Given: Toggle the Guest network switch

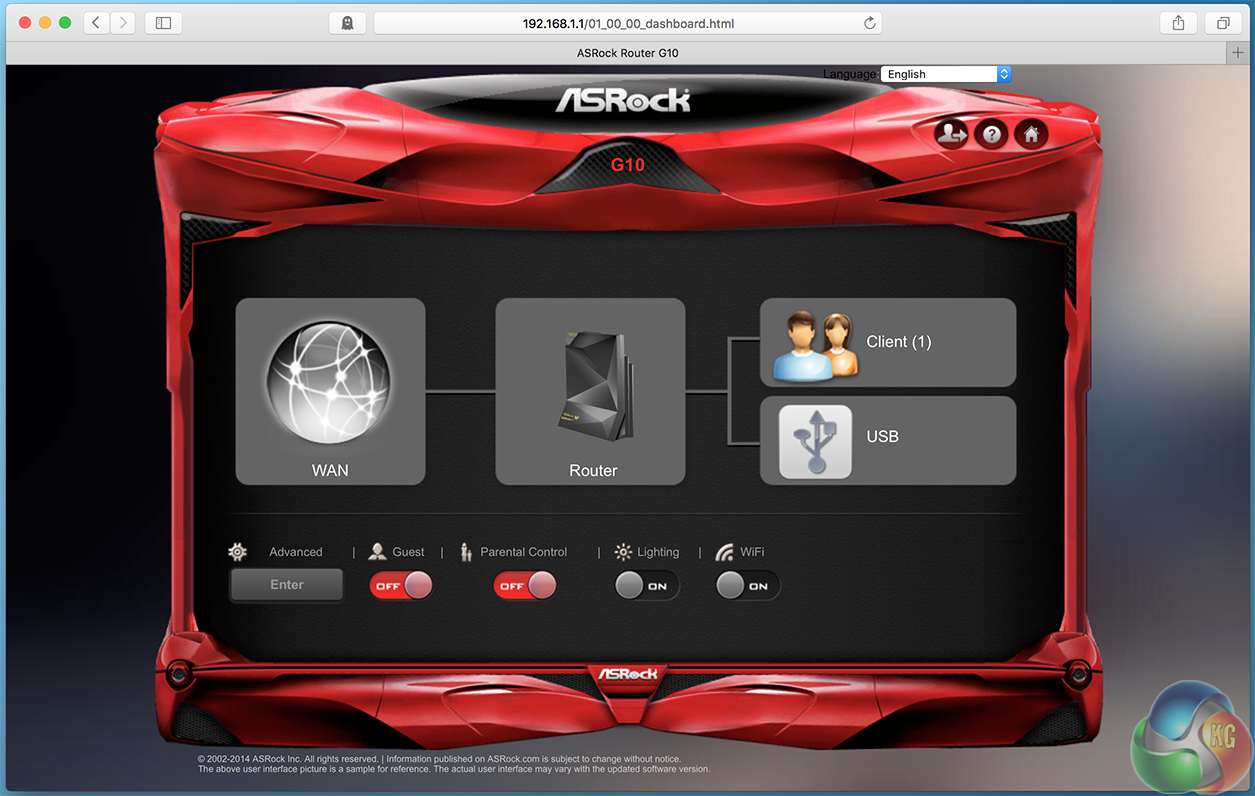Looking at the screenshot, I should coord(401,586).
